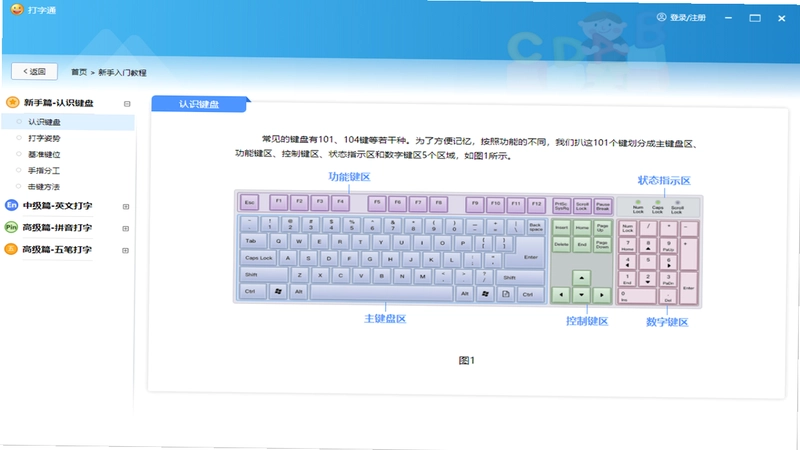Click the down arrow key in diagram
Viewport: 800px width, 450px height.
581,295
